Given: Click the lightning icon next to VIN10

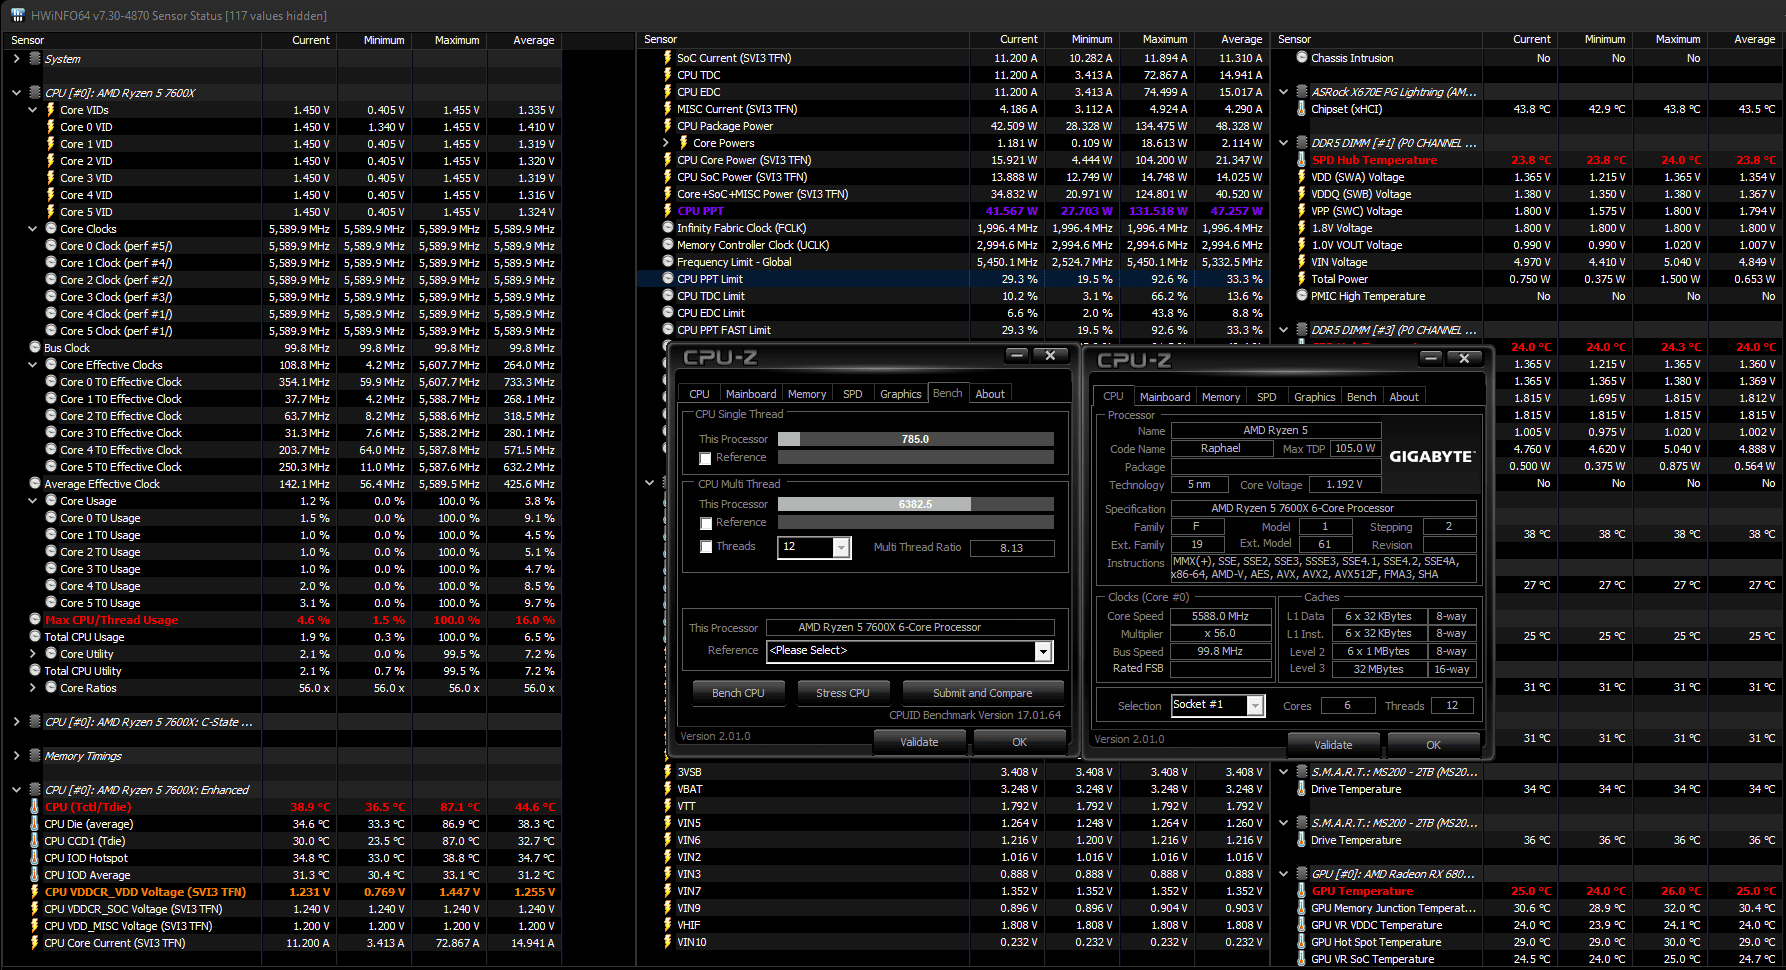Looking at the screenshot, I should tap(668, 942).
